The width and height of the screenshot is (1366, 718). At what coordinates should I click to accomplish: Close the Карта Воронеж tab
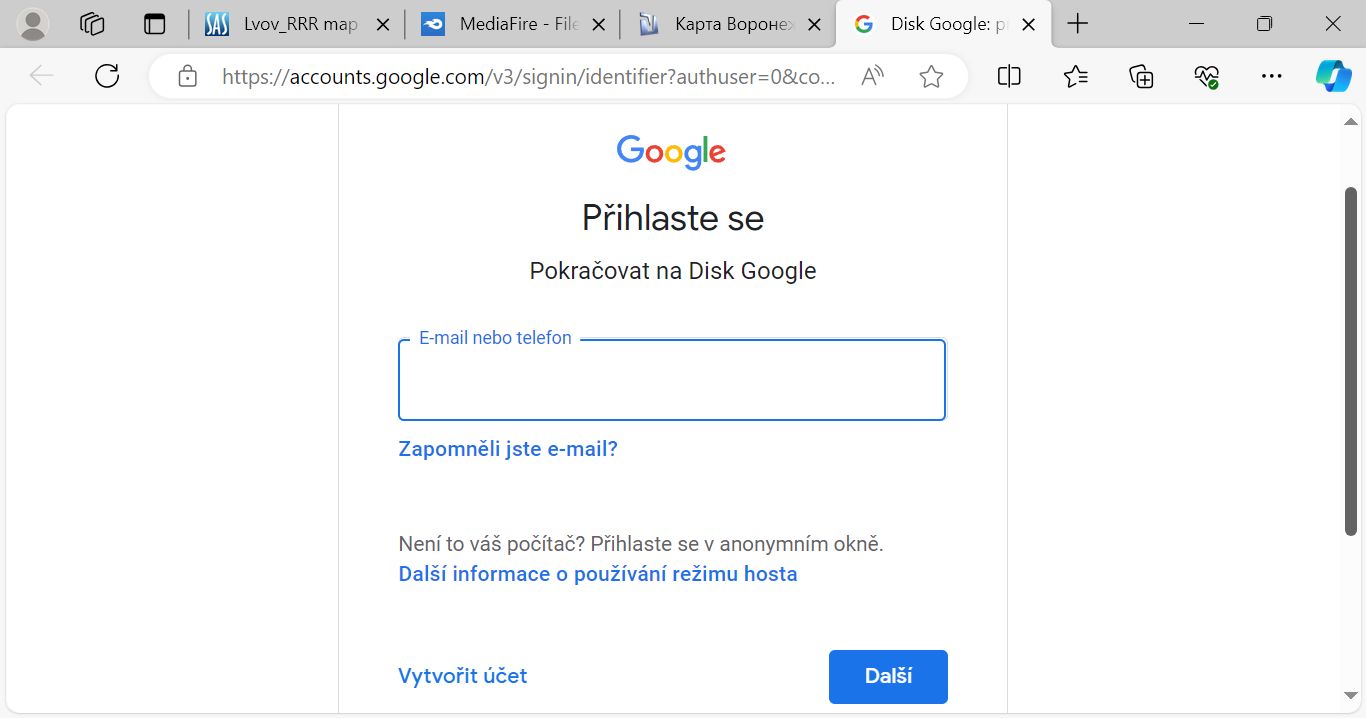814,24
